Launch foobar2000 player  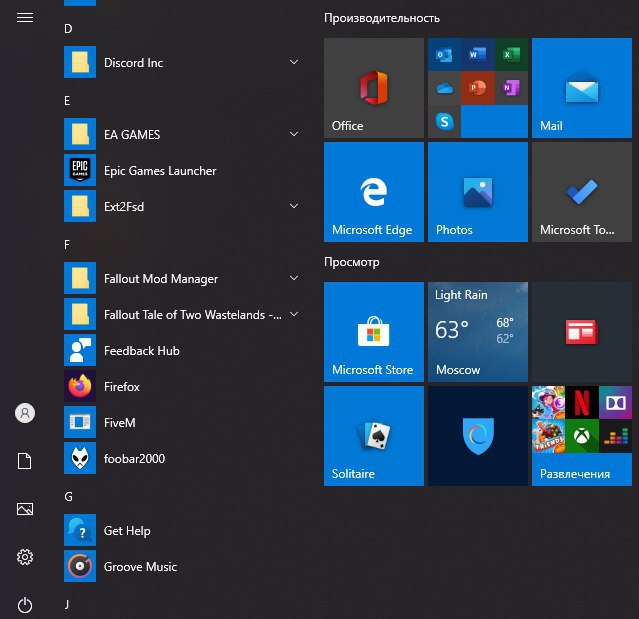183,458
